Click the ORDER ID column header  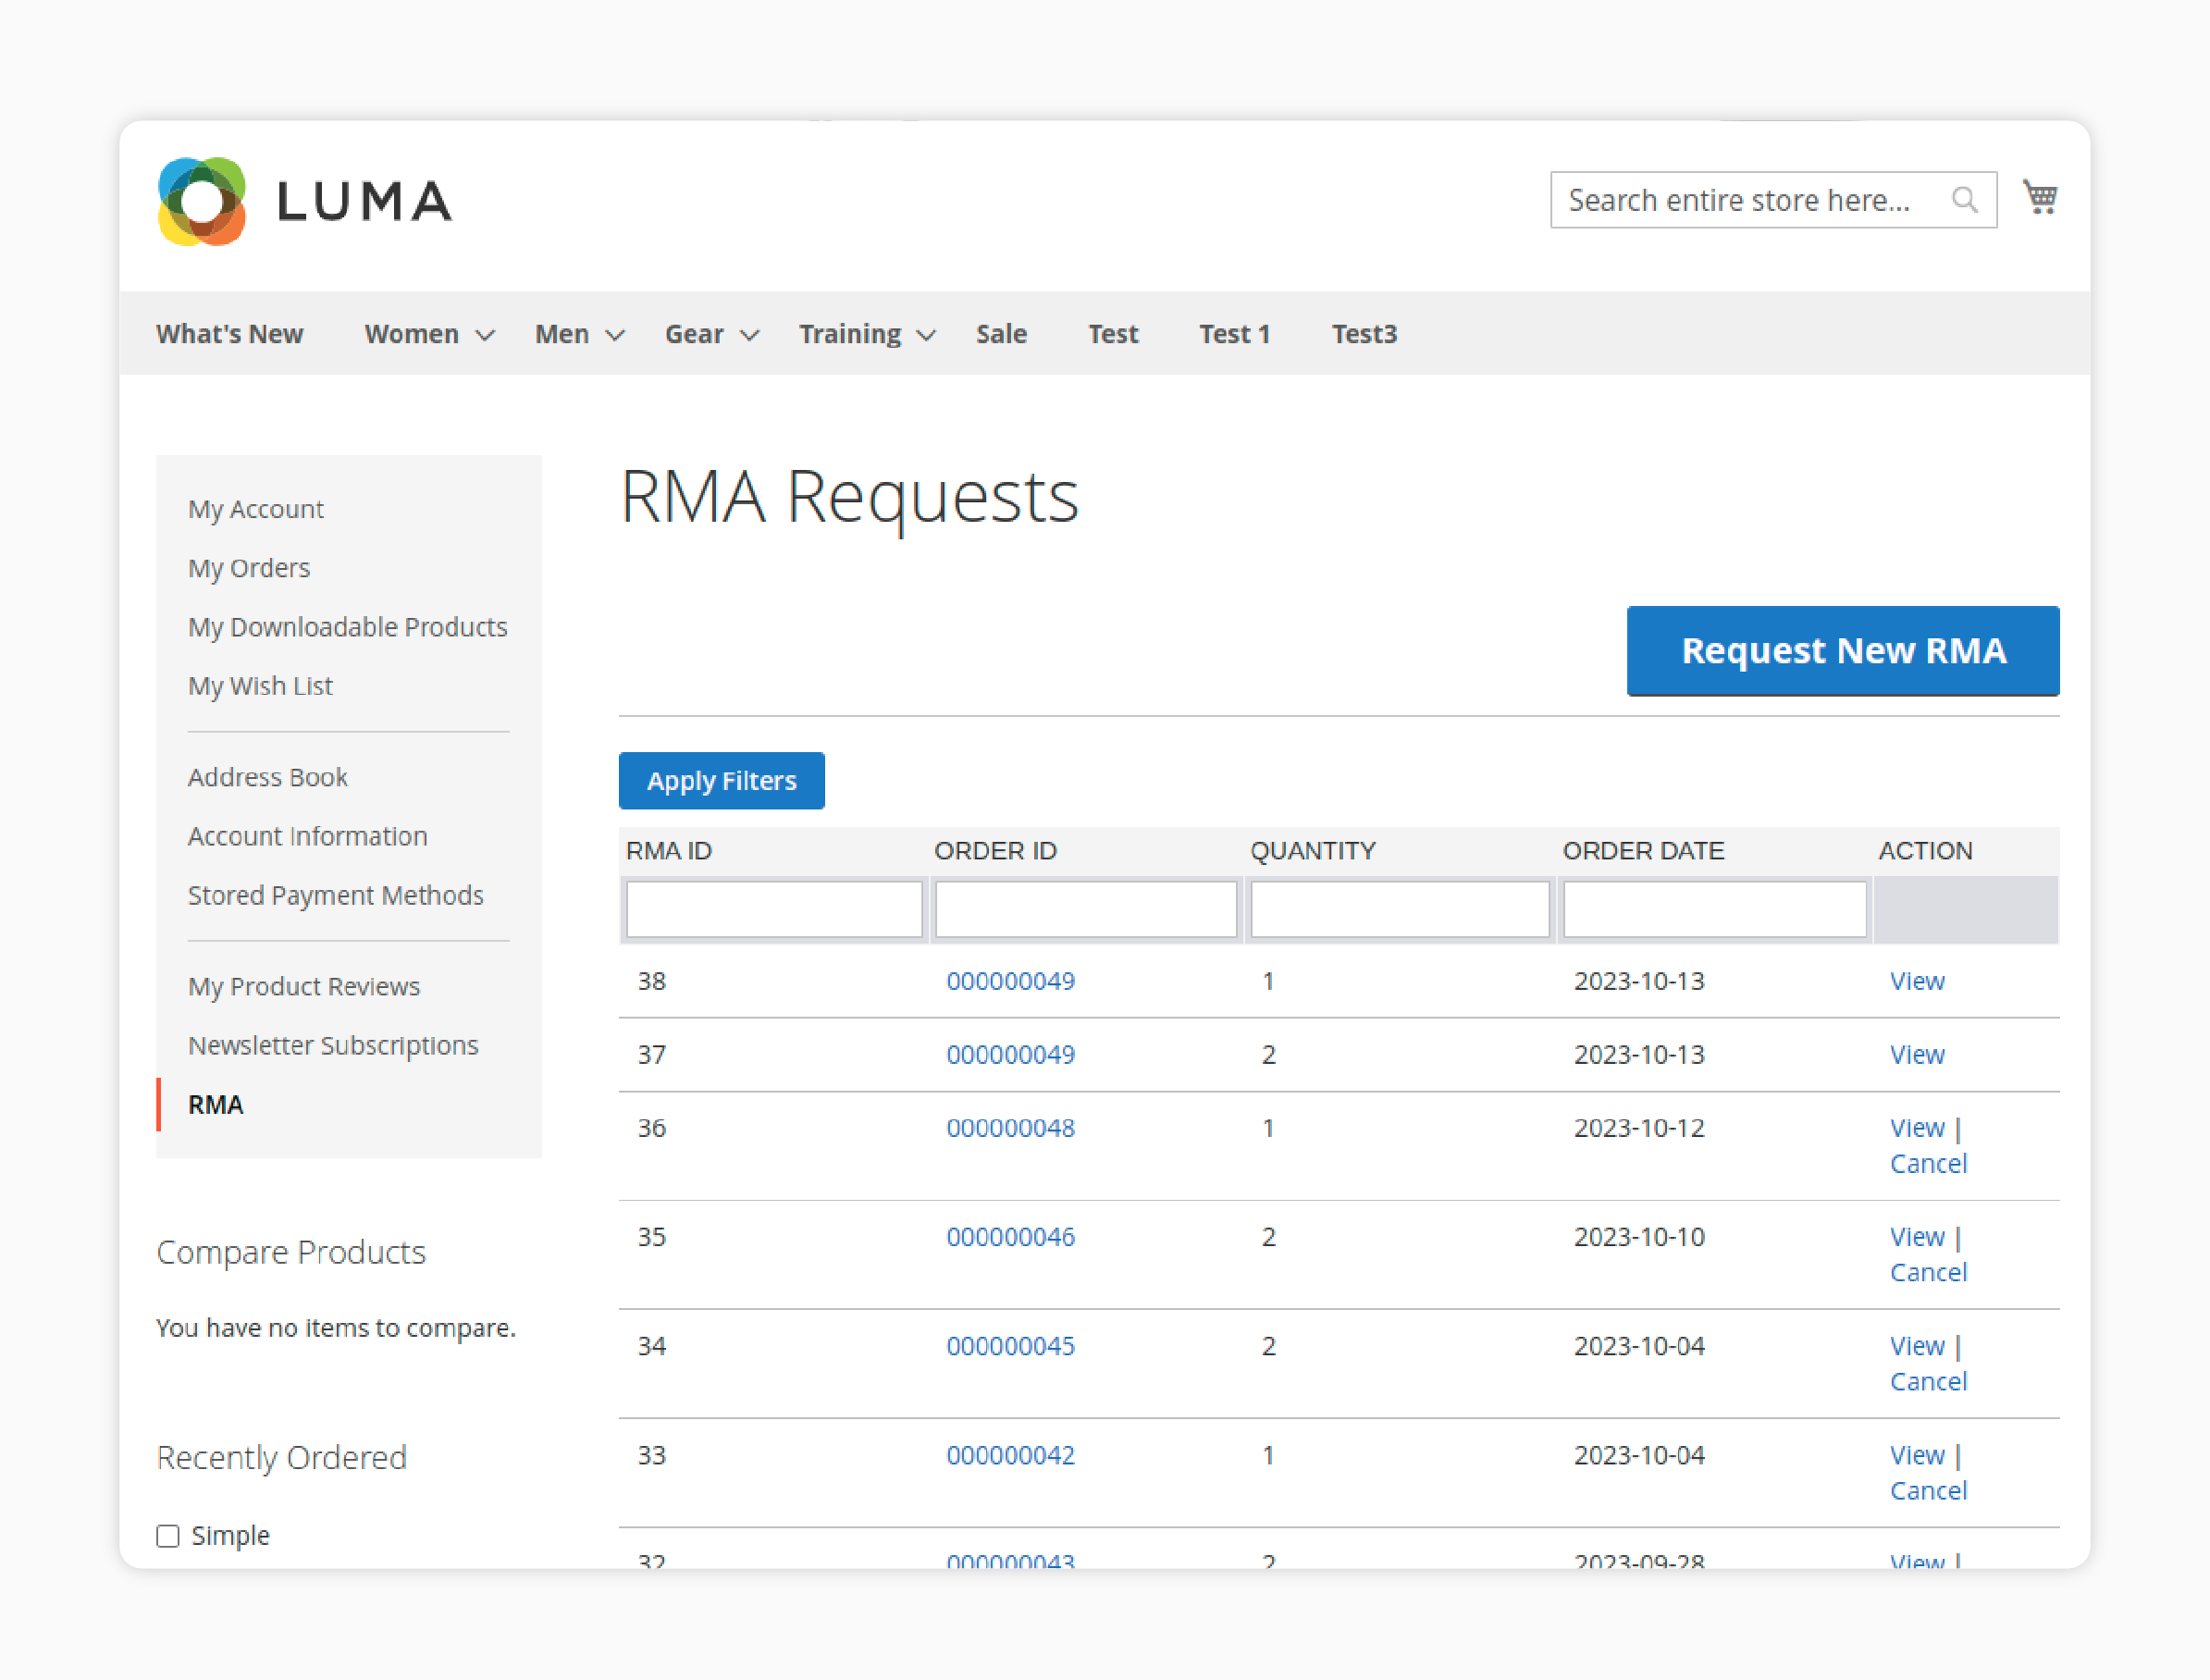tap(995, 851)
